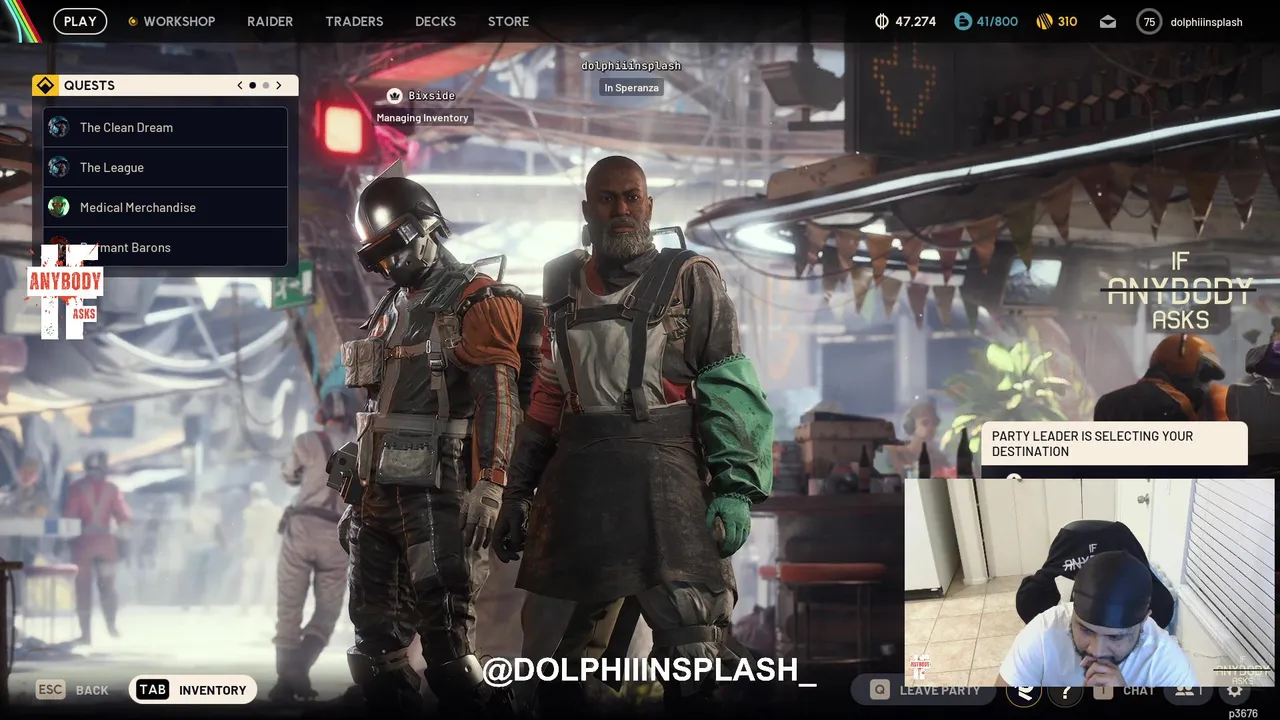The image size is (1280, 720).
Task: Open the Barons quest row
Action: click(165, 247)
